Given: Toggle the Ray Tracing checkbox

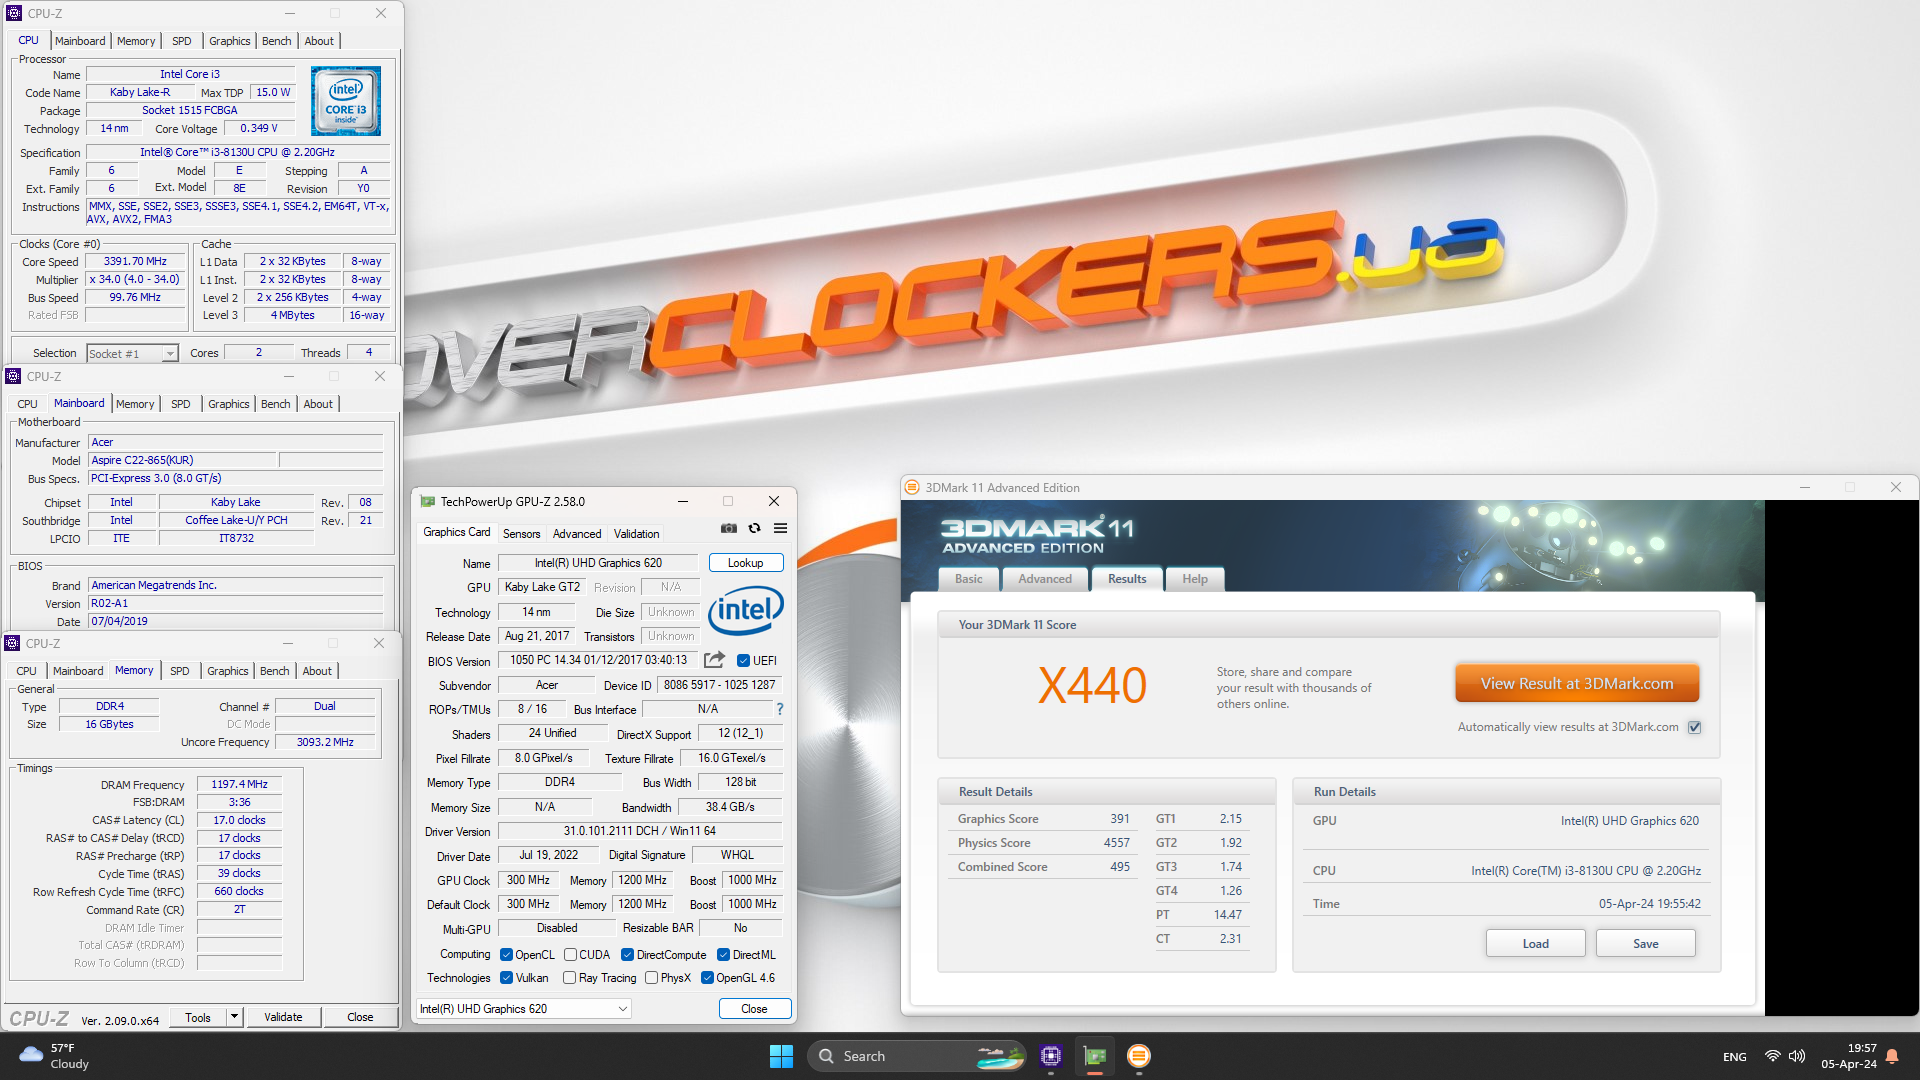Looking at the screenshot, I should tap(569, 978).
